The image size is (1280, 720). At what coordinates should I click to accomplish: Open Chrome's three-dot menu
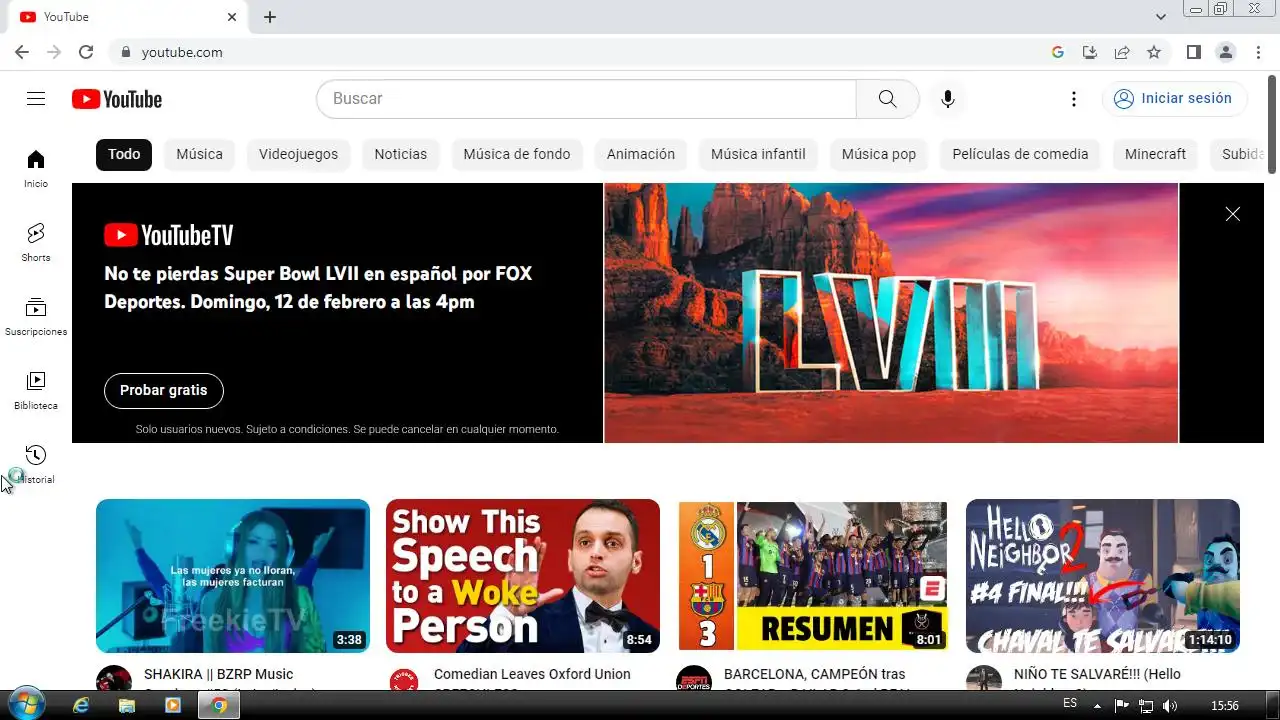point(1258,52)
